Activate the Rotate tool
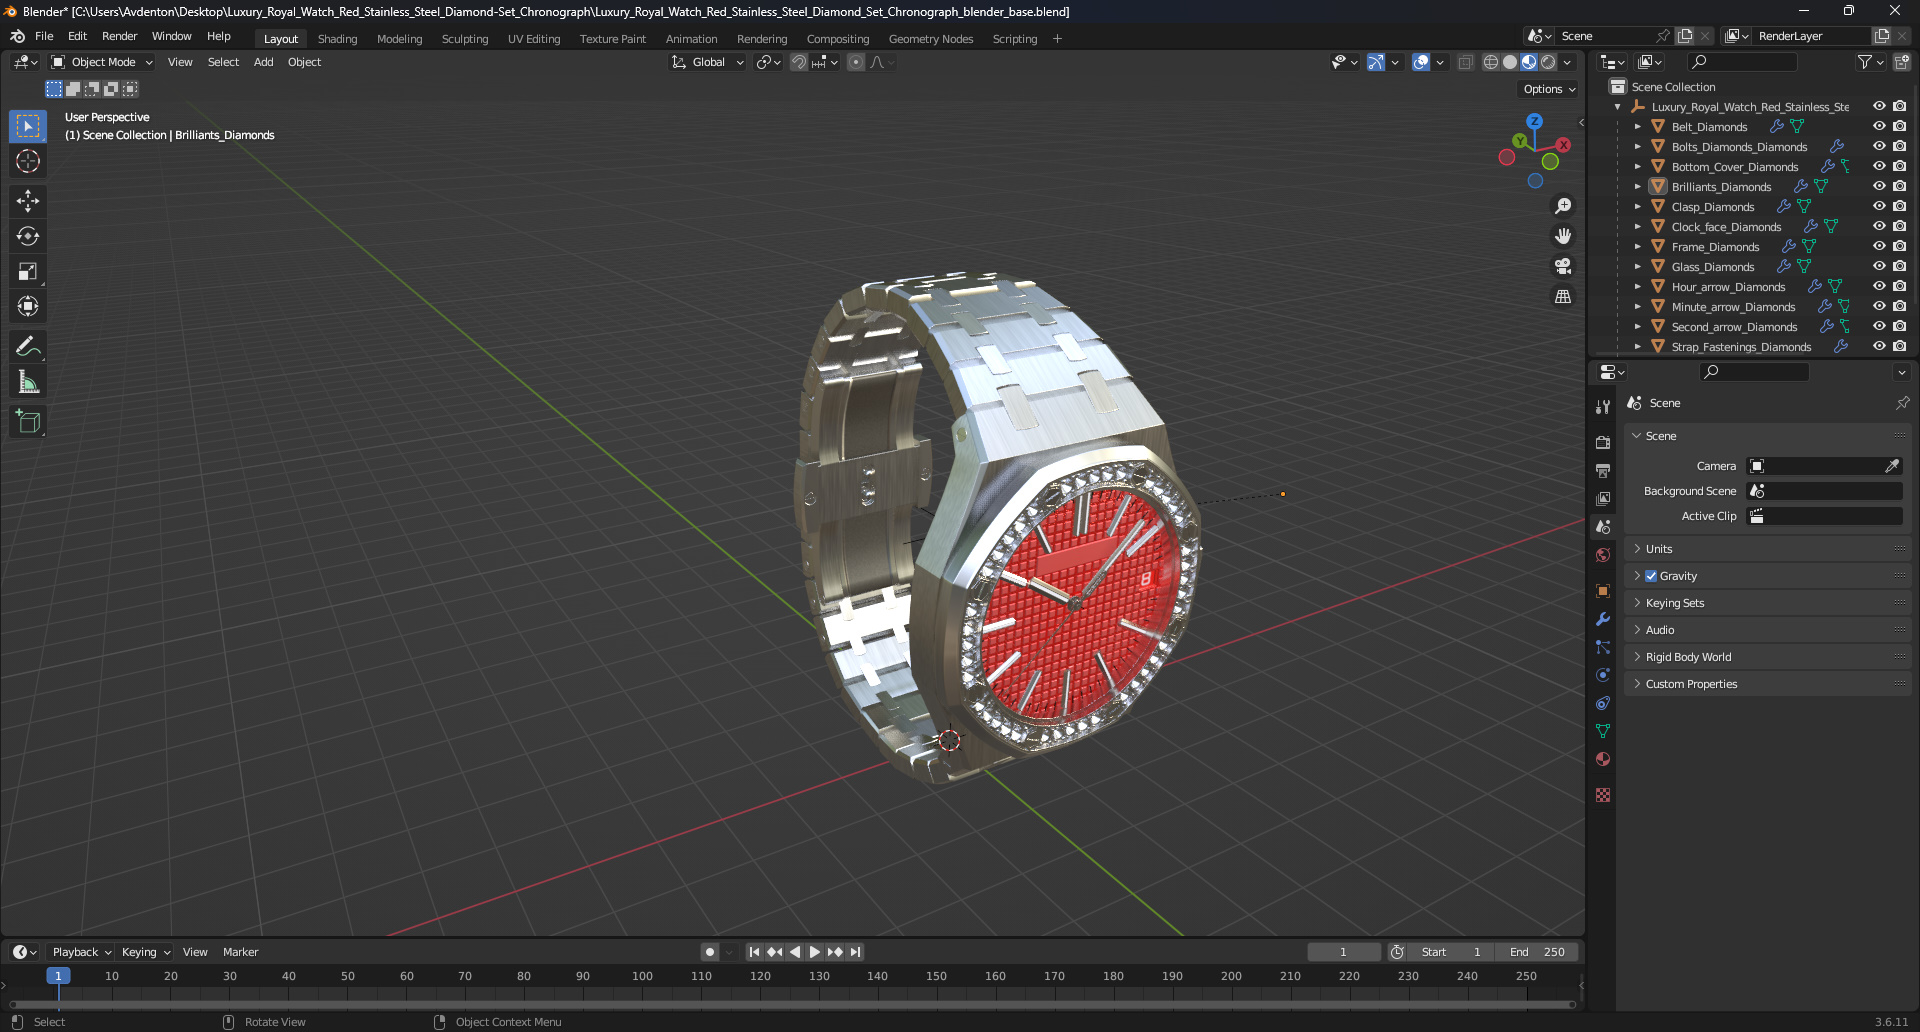Viewport: 1920px width, 1032px height. [28, 236]
